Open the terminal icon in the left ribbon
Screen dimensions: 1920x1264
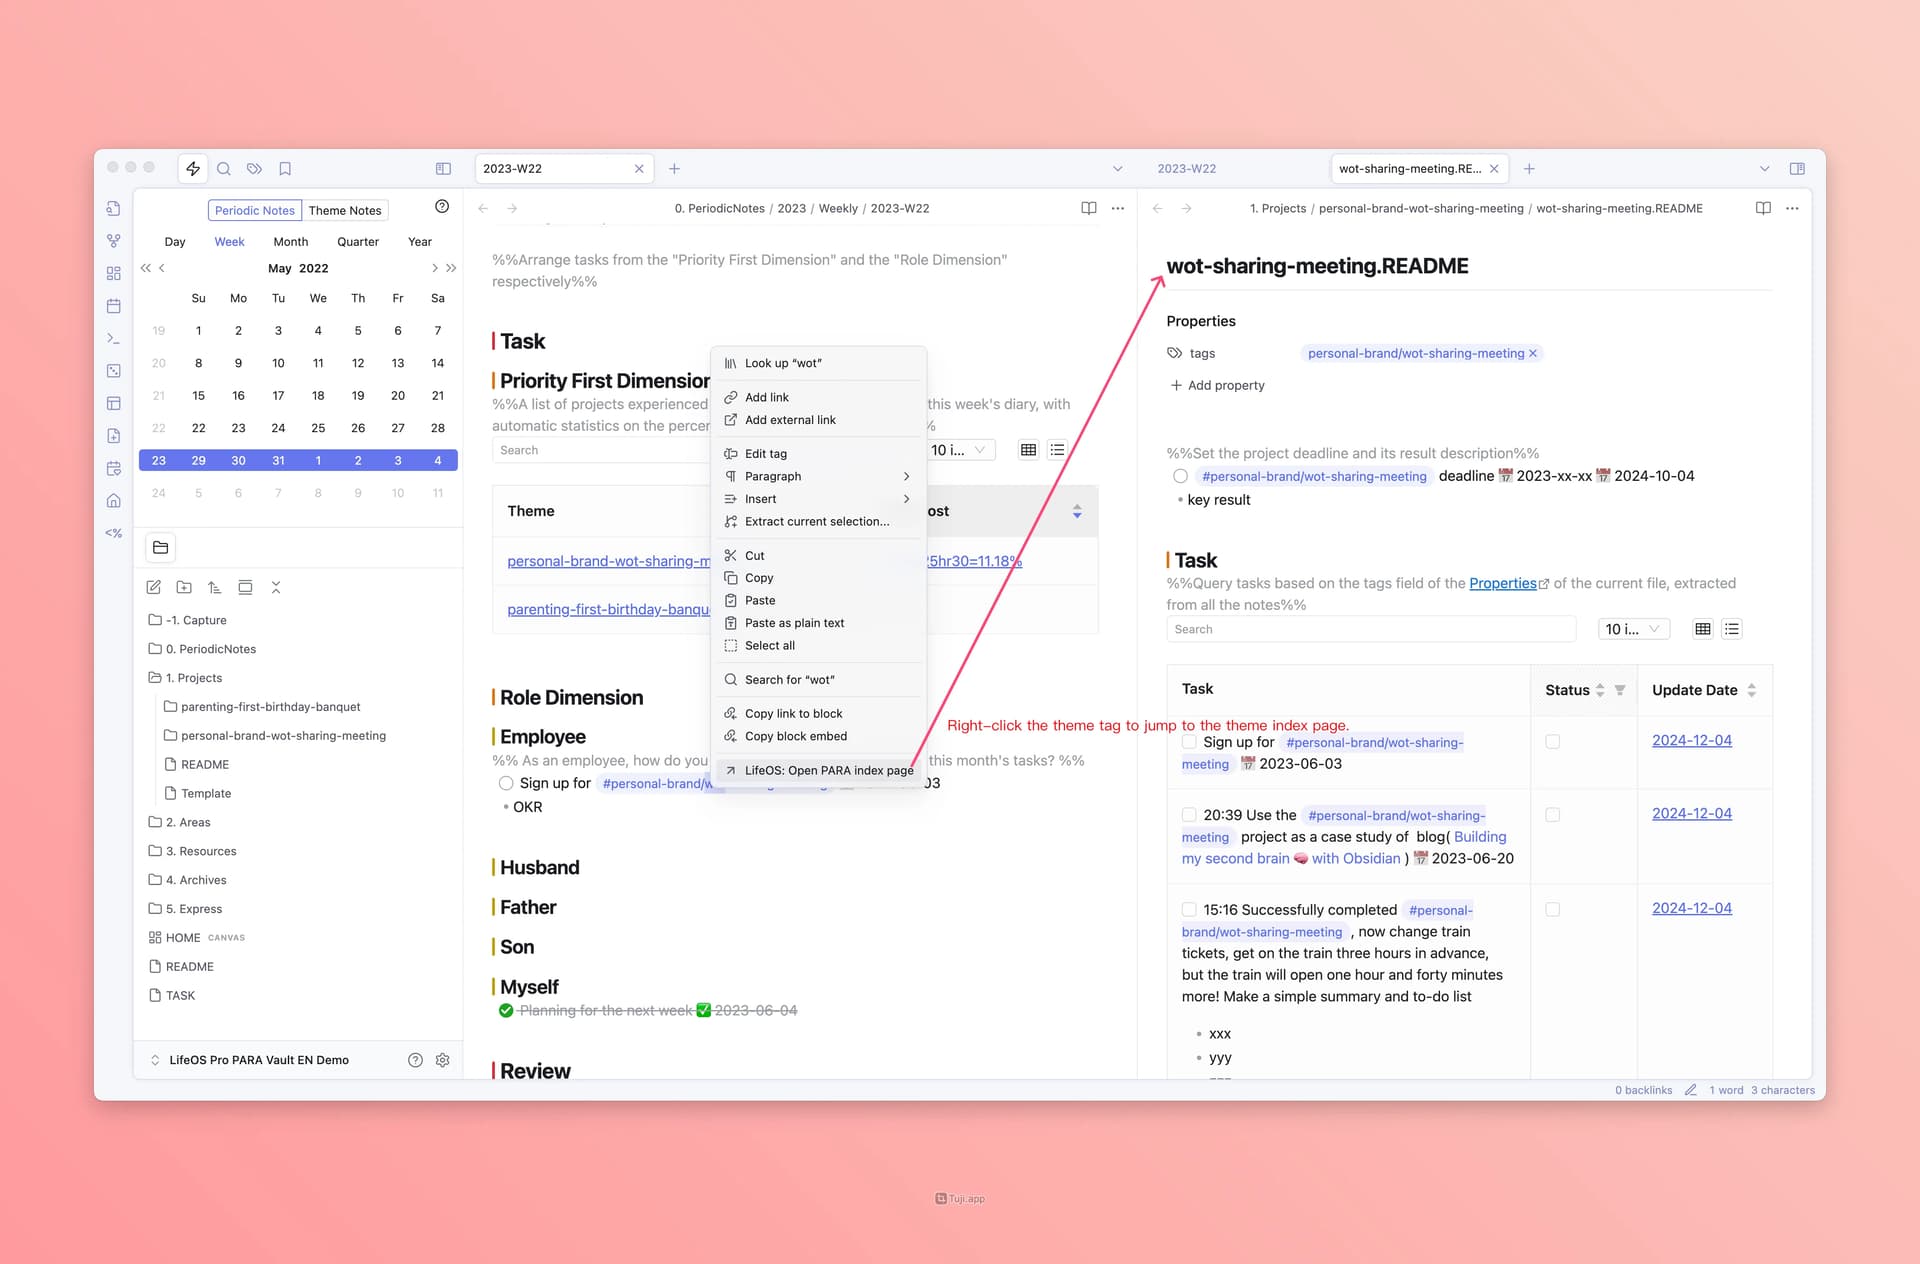coord(114,337)
